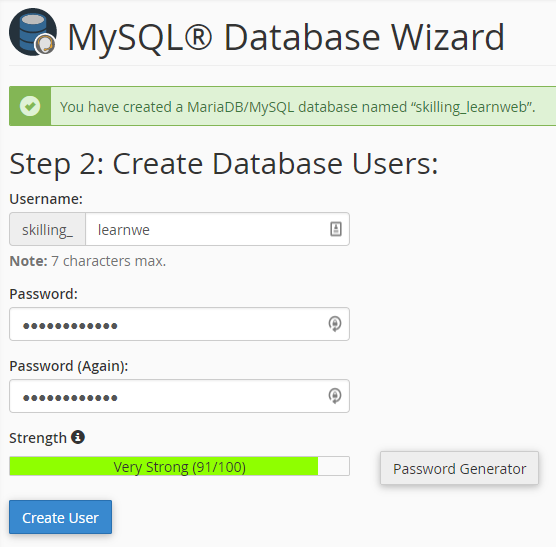The image size is (556, 547).
Task: Click the skilling_ username prefix box
Action: [x=48, y=229]
